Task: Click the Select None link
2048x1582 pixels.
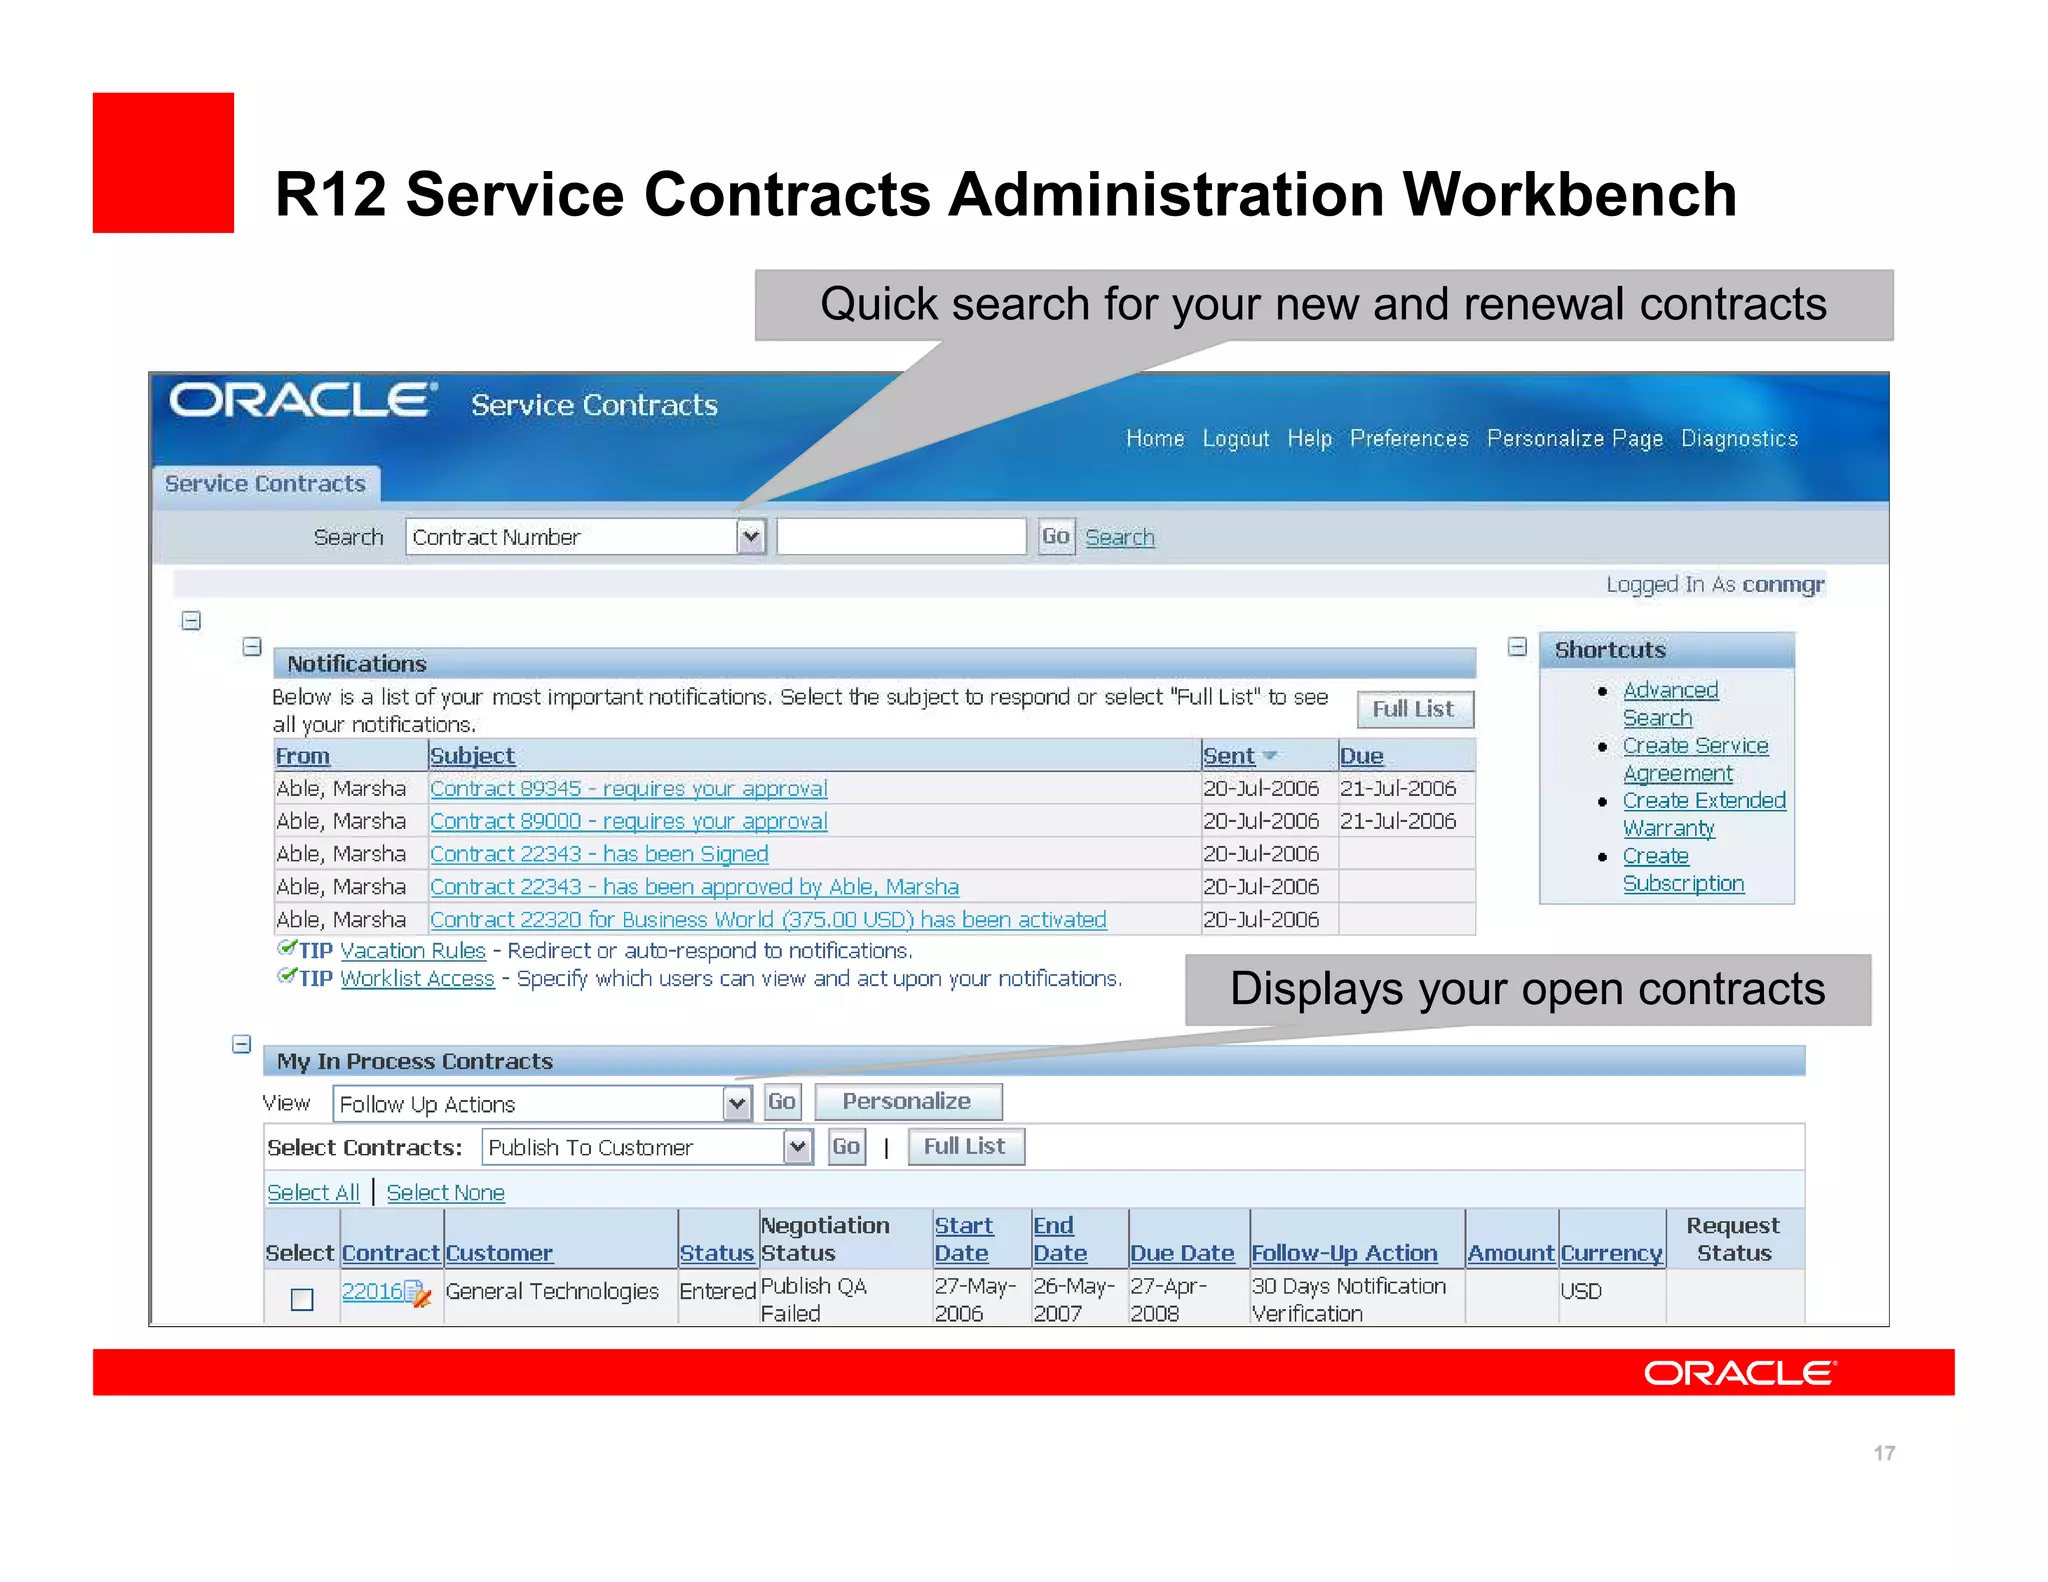Action: [446, 1193]
